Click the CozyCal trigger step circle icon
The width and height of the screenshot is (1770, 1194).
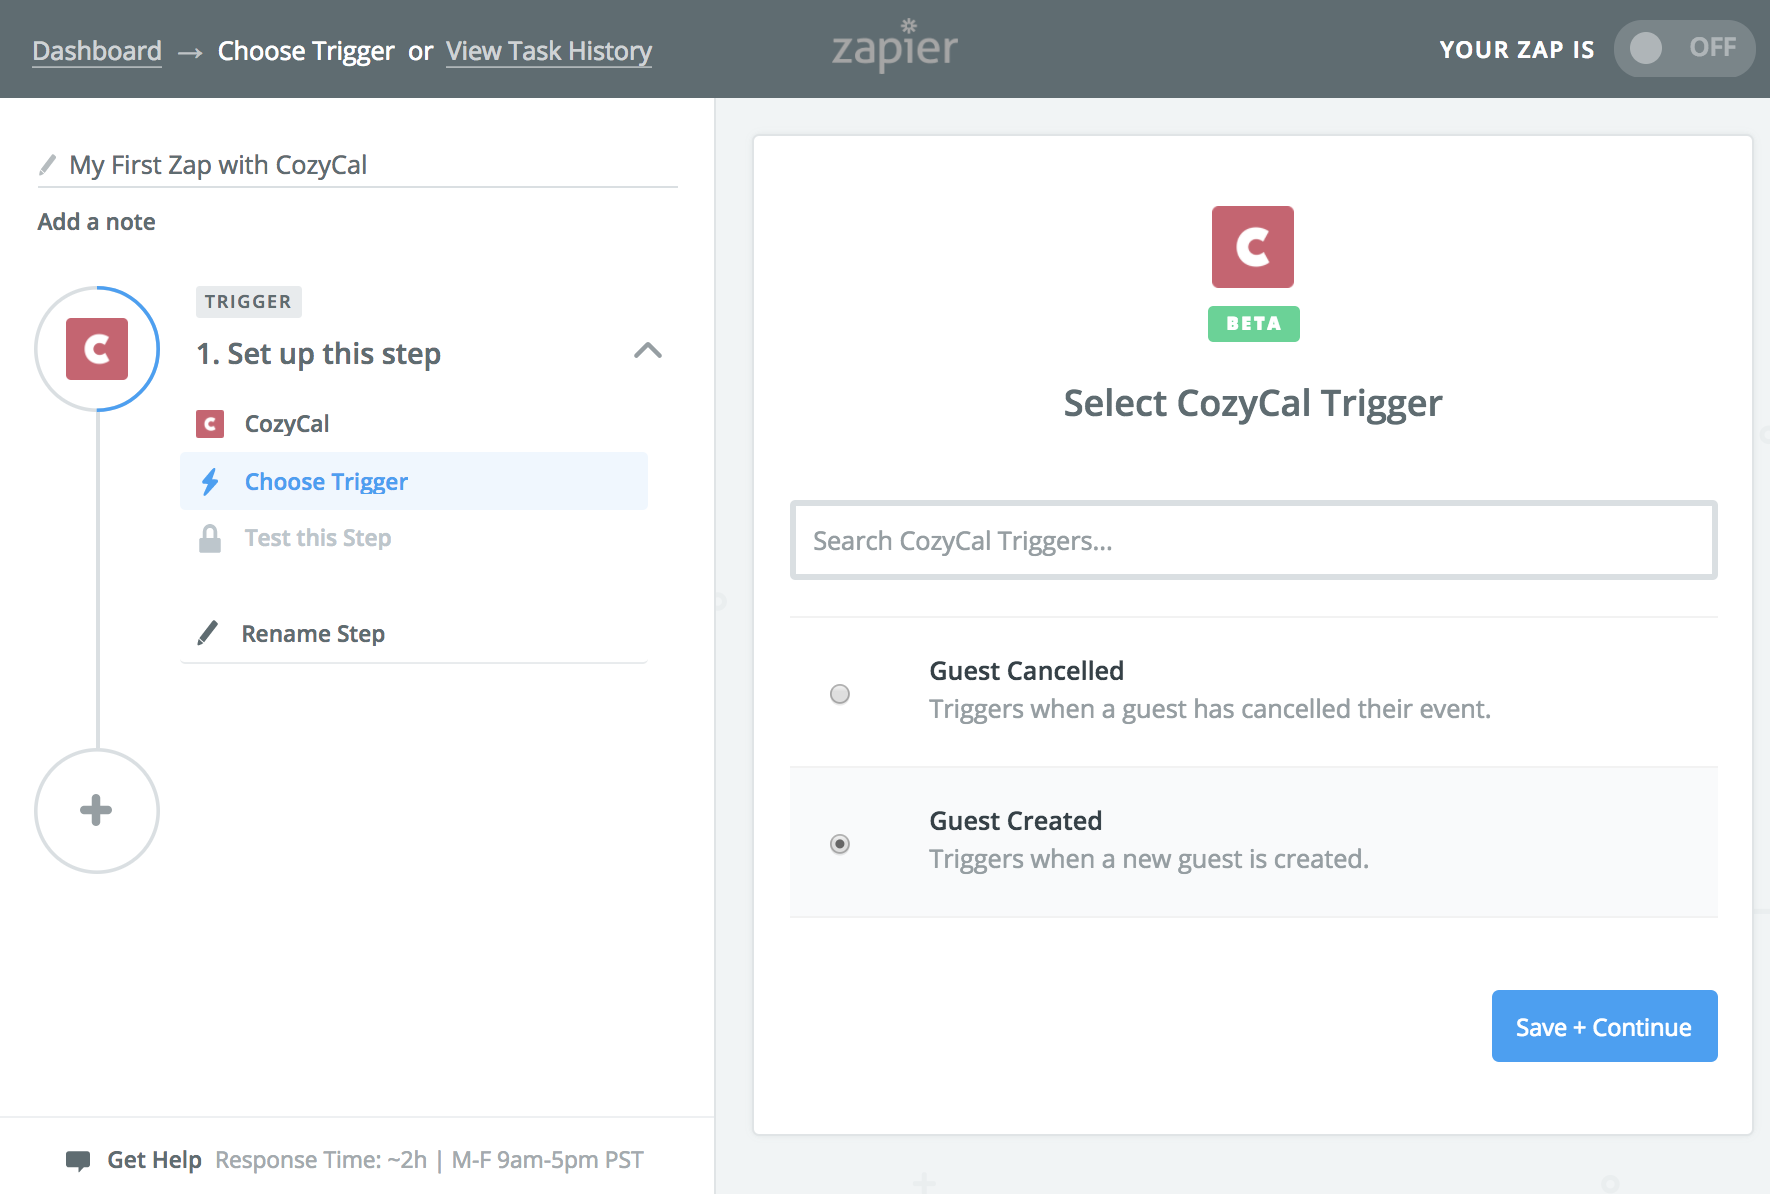(x=97, y=349)
